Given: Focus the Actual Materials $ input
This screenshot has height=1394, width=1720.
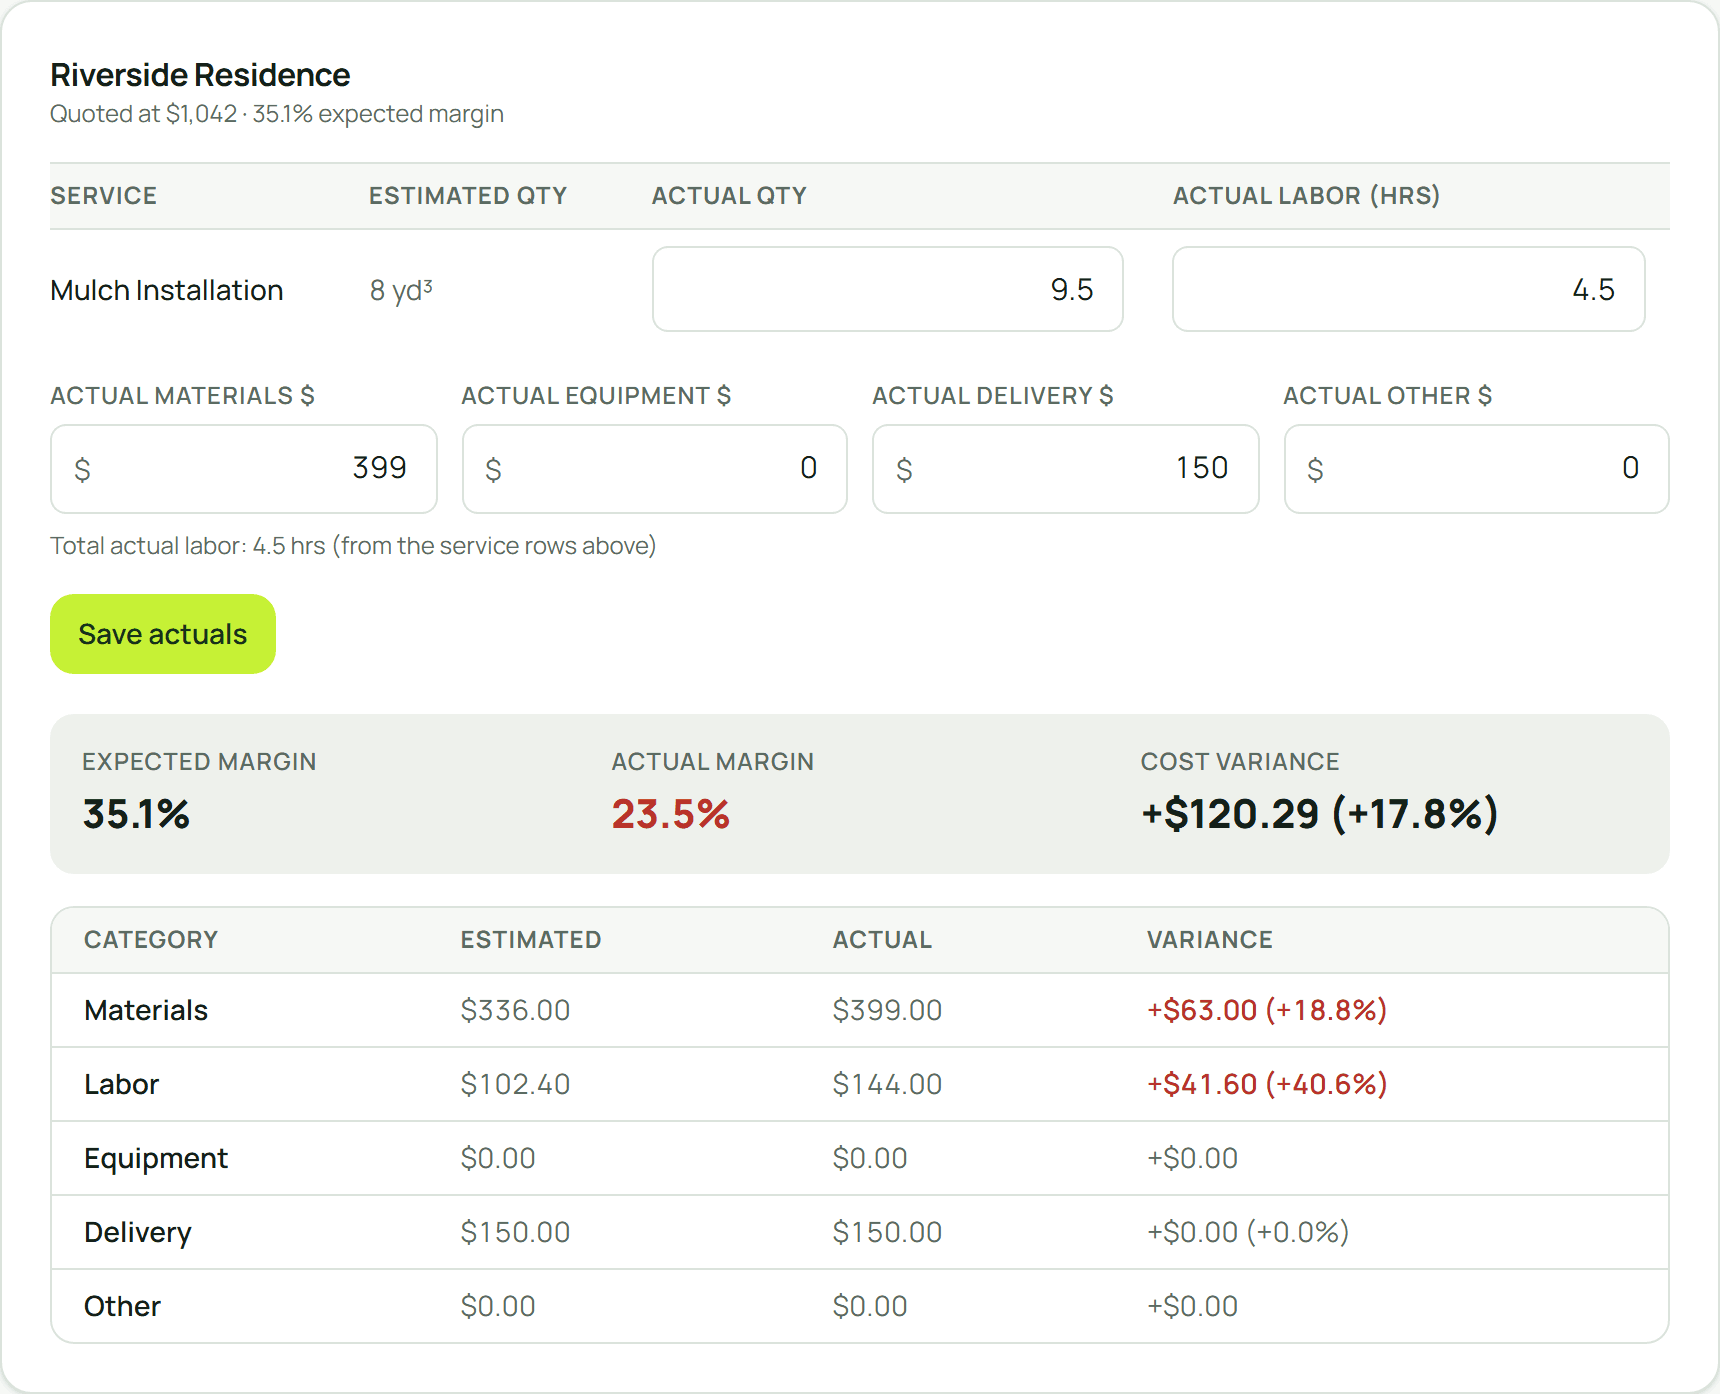Looking at the screenshot, I should [244, 469].
